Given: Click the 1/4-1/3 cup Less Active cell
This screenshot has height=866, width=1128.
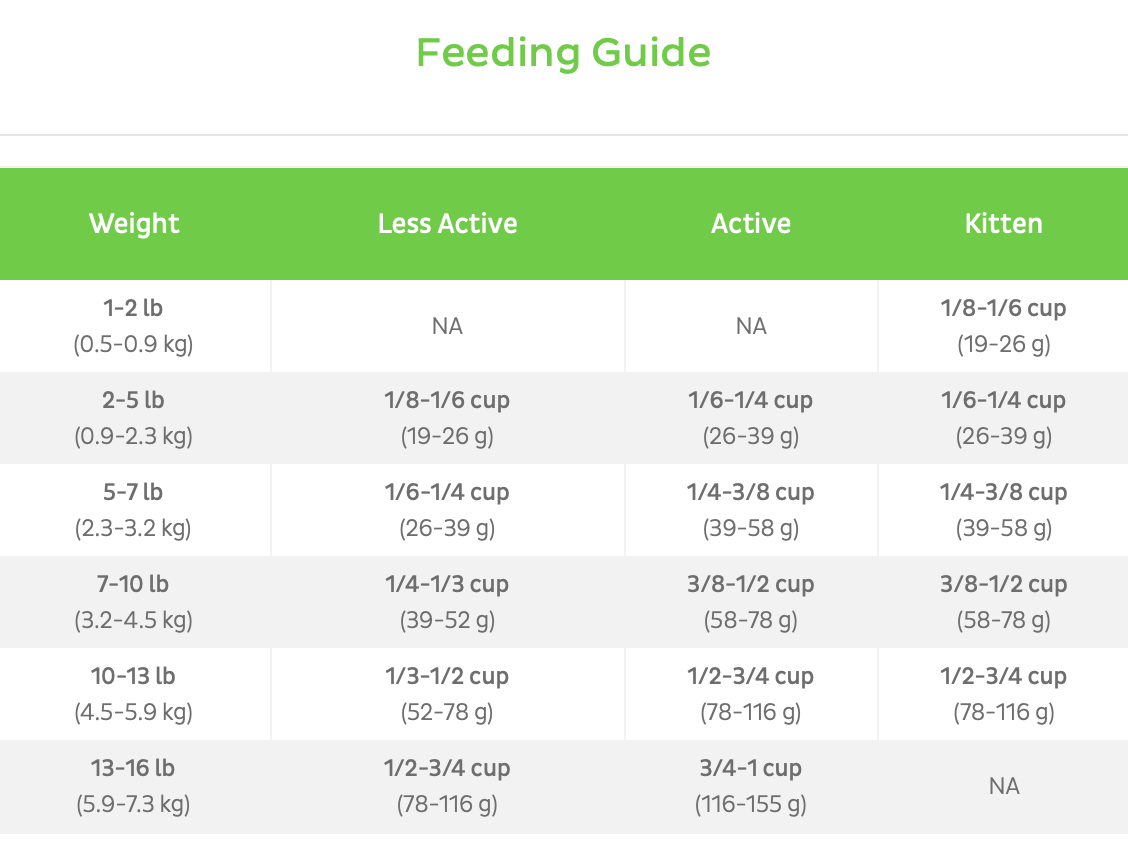Looking at the screenshot, I should click(x=447, y=602).
